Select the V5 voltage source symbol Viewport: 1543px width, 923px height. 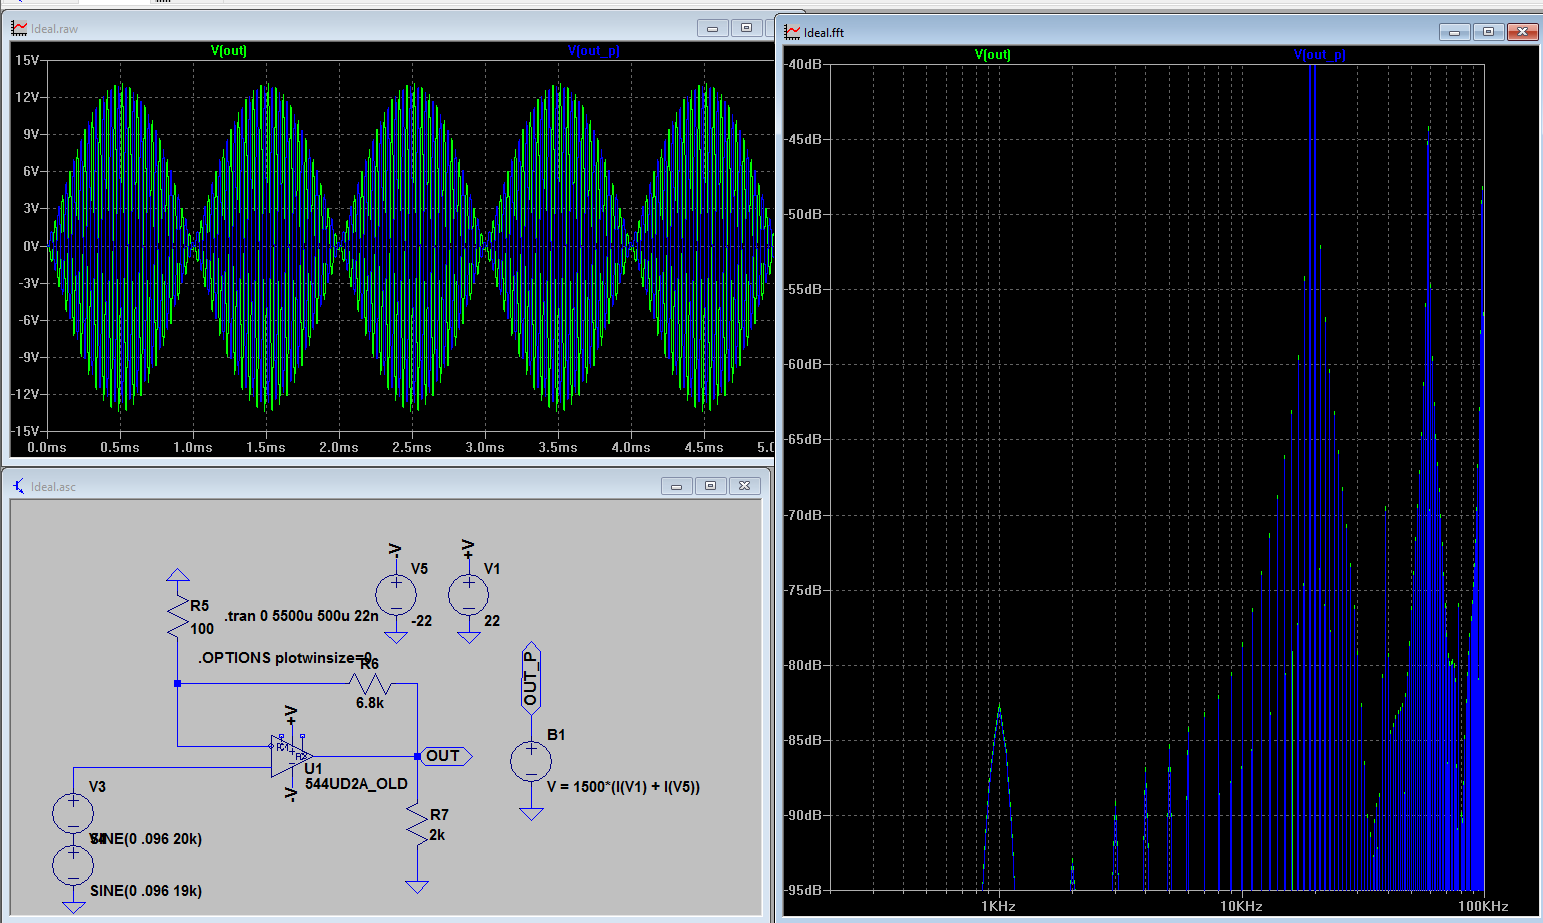(x=396, y=595)
